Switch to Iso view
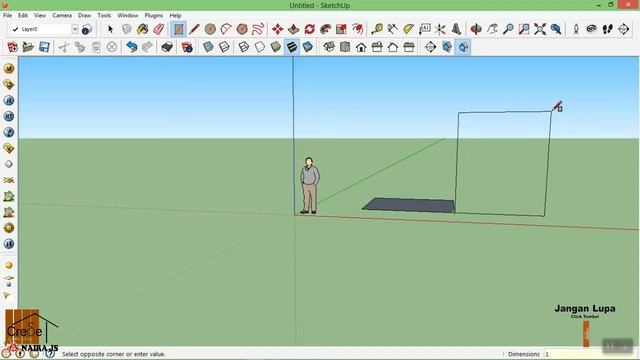The width and height of the screenshot is (640, 360). [x=329, y=47]
